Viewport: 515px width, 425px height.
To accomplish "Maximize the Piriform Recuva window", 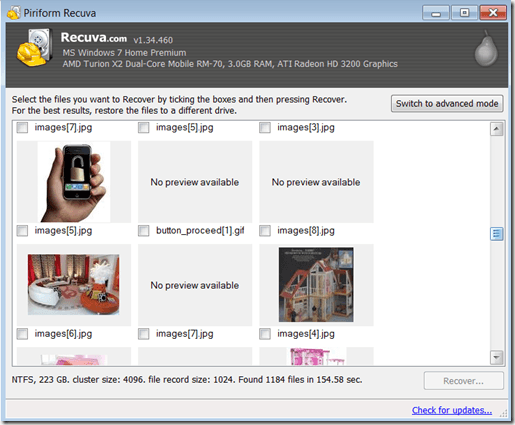I will tap(464, 13).
